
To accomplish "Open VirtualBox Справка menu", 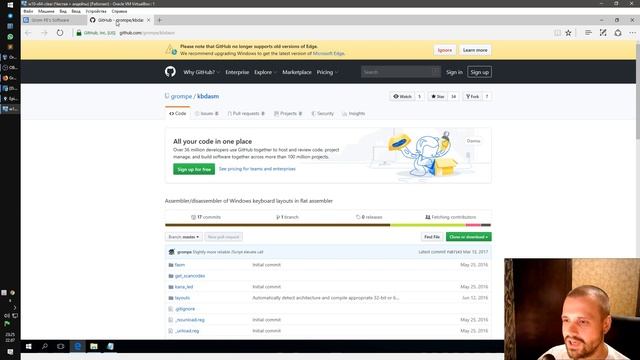I will coord(119,11).
